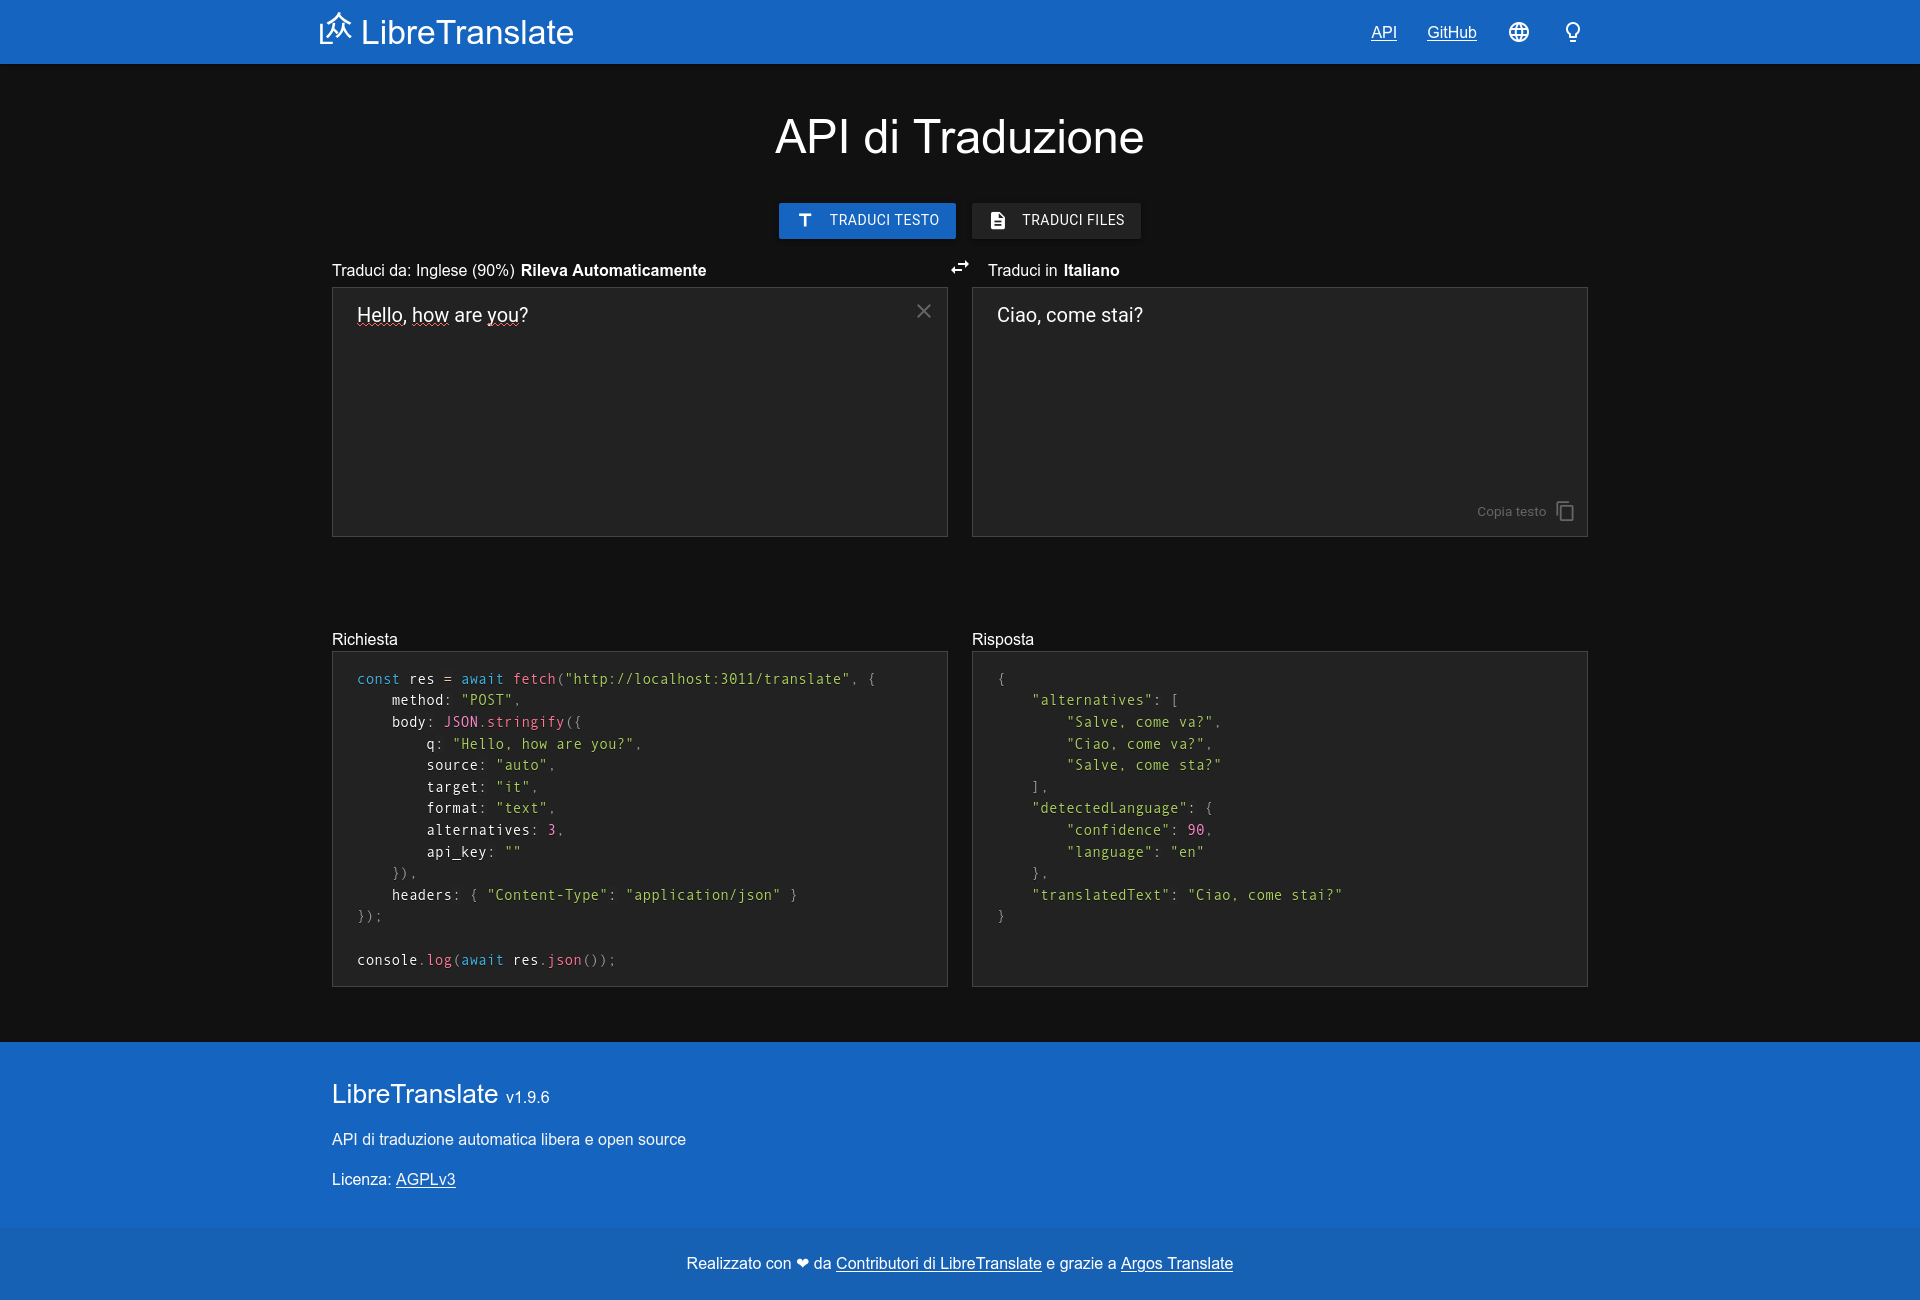Open the language globe menu
Viewport: 1920px width, 1300px height.
1519,32
